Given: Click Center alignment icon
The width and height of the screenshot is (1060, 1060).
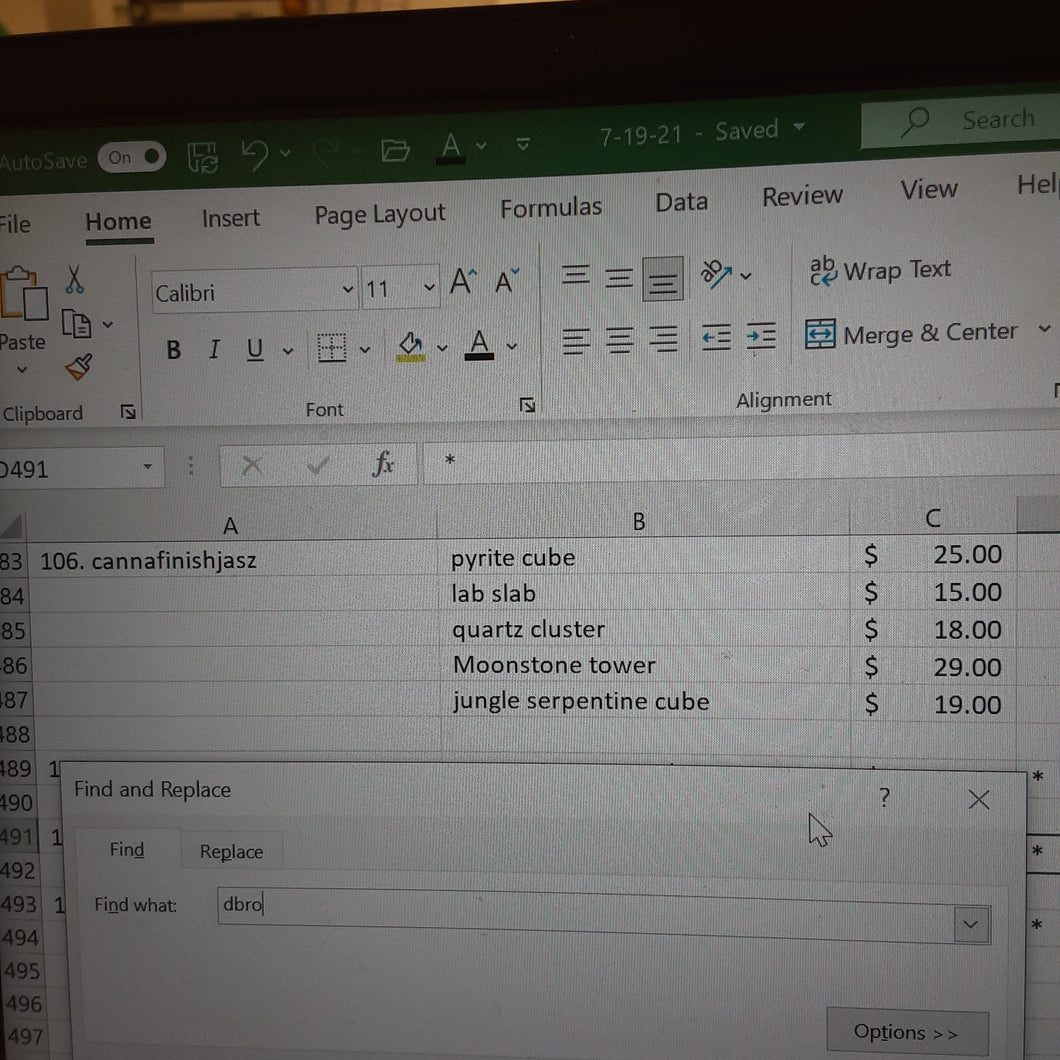Looking at the screenshot, I should [x=620, y=339].
